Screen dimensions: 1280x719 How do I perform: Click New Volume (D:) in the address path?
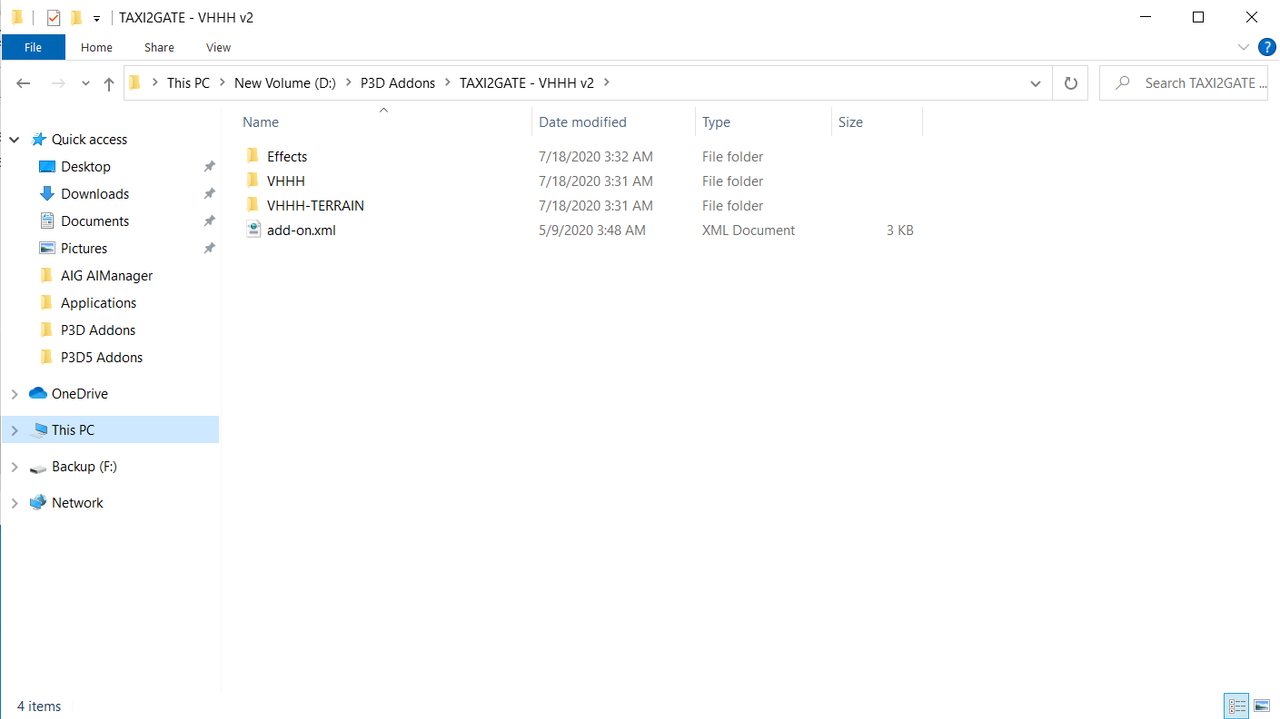(x=285, y=83)
